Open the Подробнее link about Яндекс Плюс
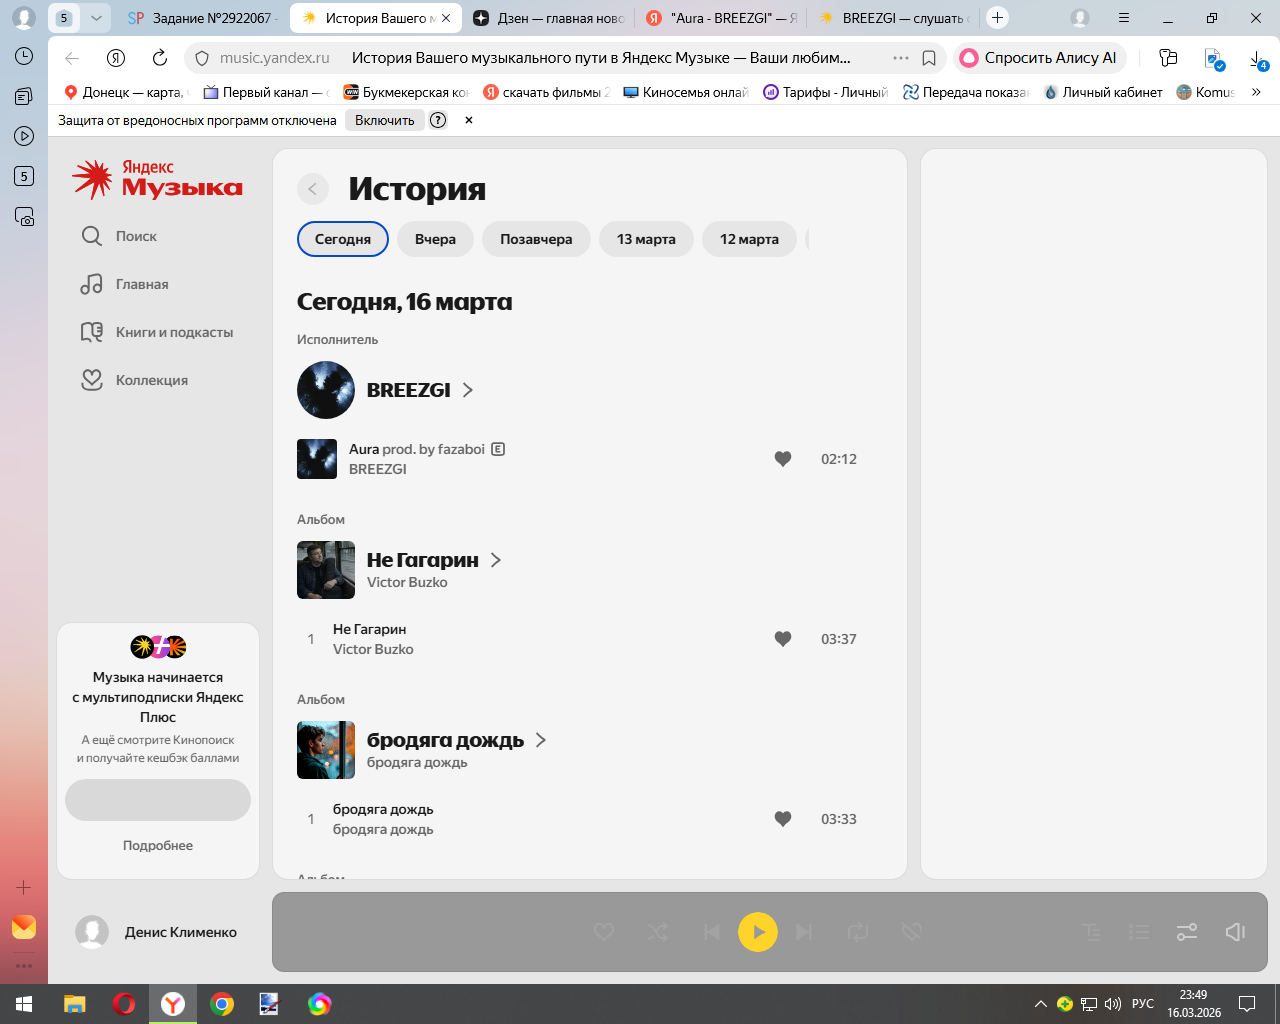Image resolution: width=1280 pixels, height=1024 pixels. (x=158, y=845)
